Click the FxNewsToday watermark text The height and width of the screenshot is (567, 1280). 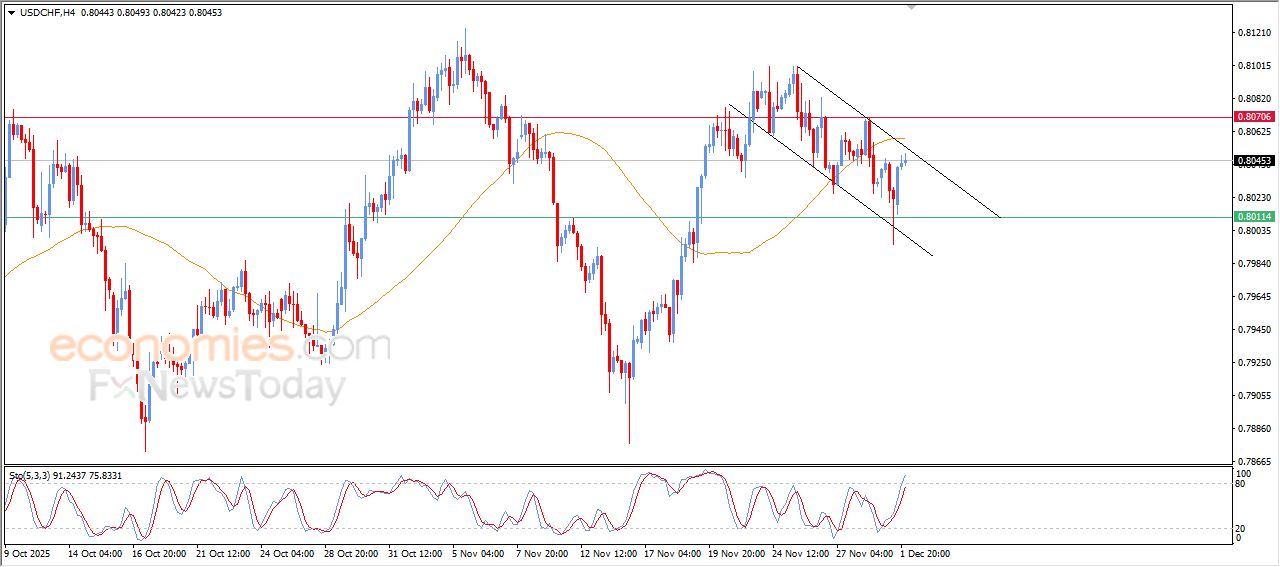218,385
